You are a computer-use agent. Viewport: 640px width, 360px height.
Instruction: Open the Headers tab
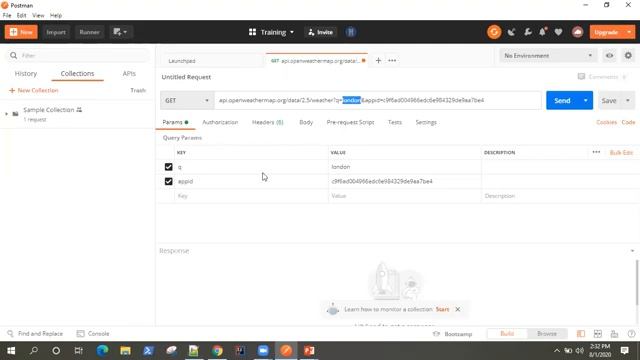pos(267,122)
